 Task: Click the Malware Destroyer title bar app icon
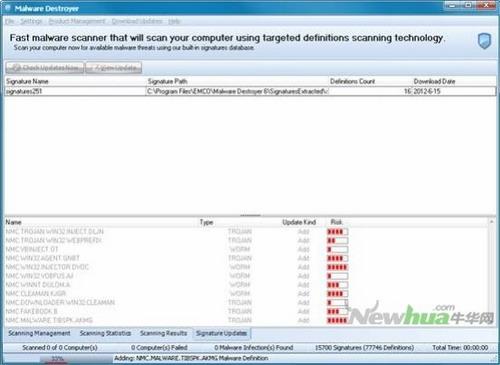[7, 8]
